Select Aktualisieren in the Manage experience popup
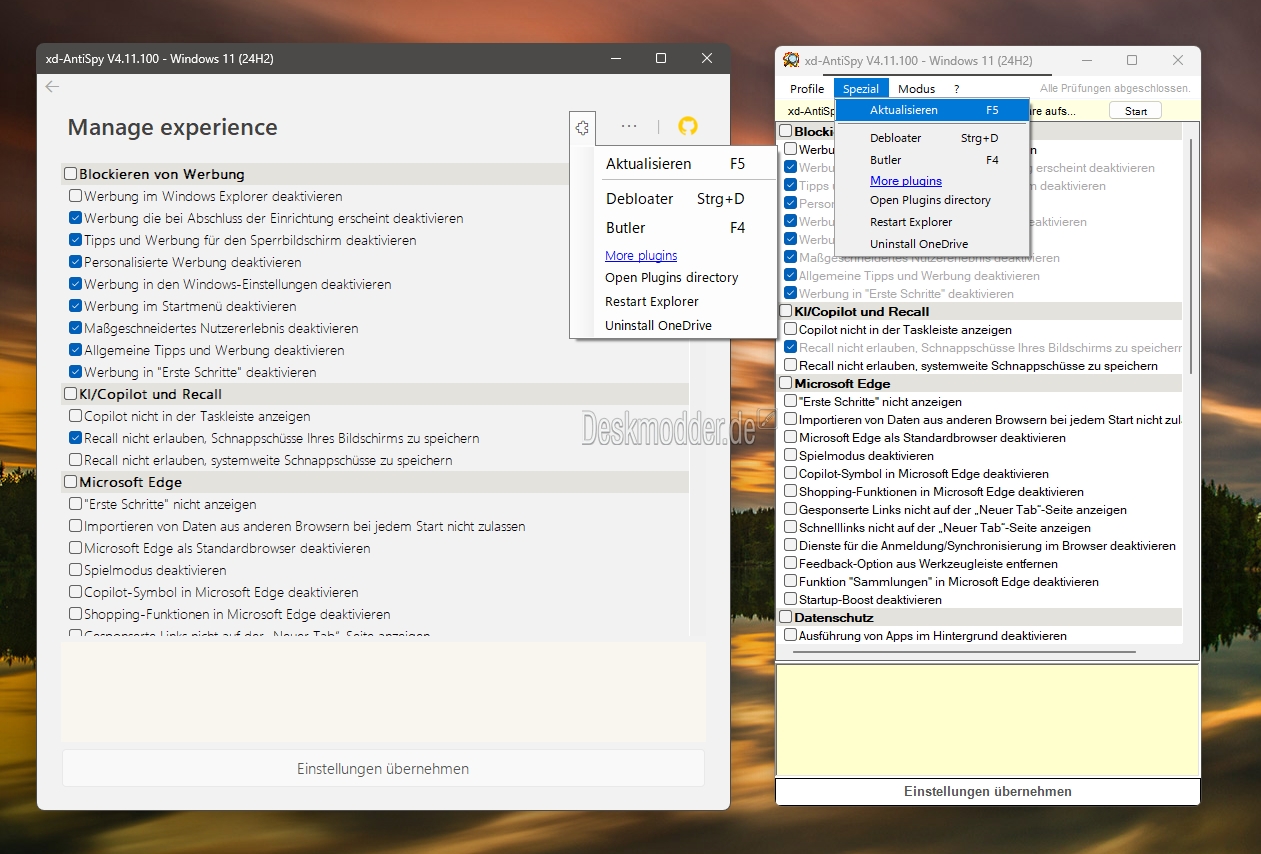This screenshot has height=854, width=1261. (688, 163)
